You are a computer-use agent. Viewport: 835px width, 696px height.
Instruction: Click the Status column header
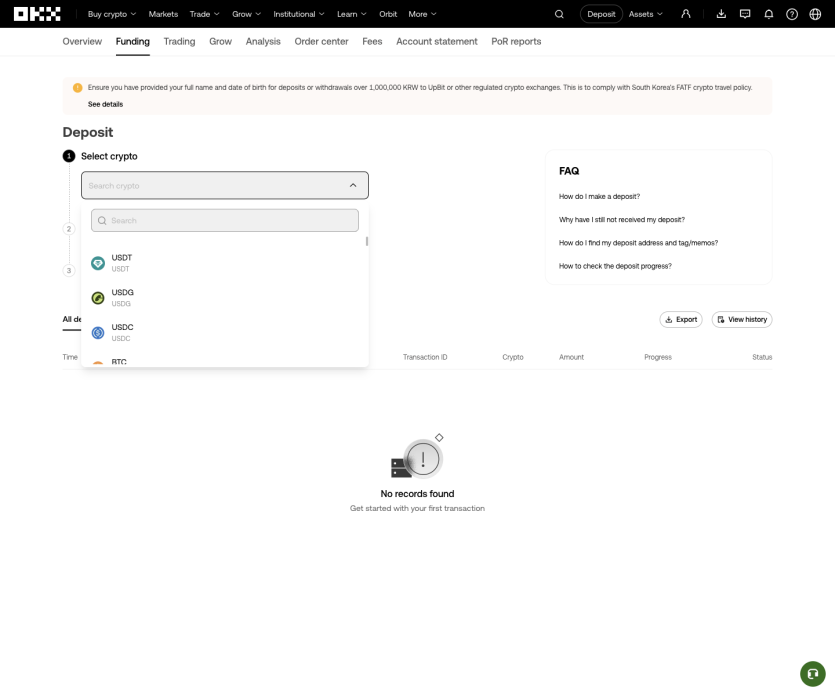pyautogui.click(x=762, y=357)
